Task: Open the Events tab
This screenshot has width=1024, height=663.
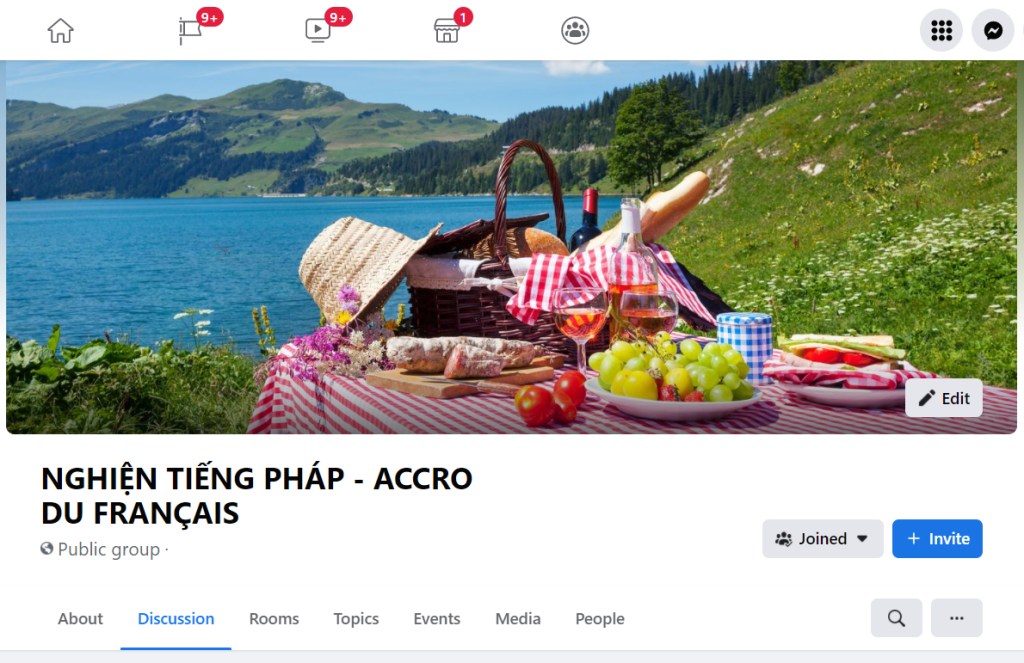Action: pyautogui.click(x=437, y=619)
